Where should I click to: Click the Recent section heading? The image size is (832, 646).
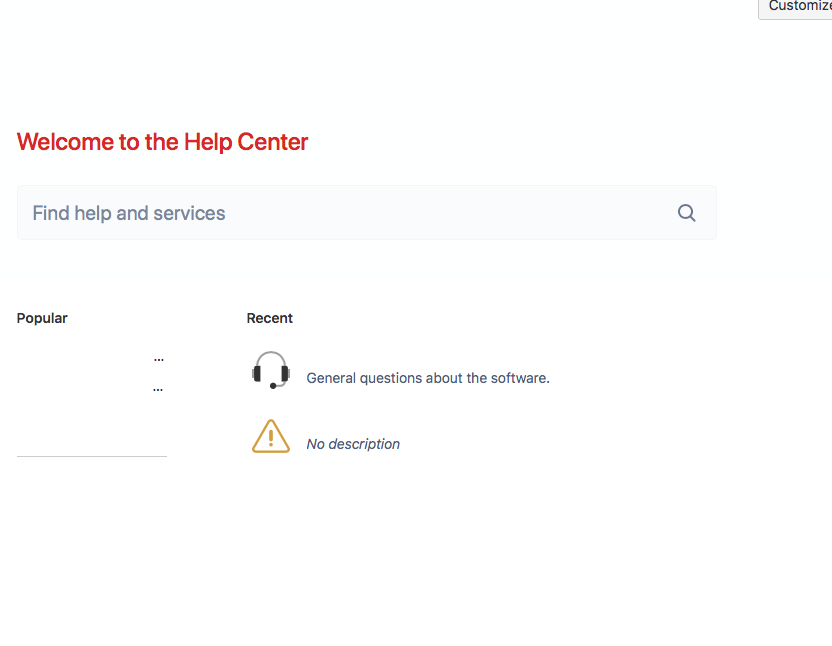coord(270,318)
